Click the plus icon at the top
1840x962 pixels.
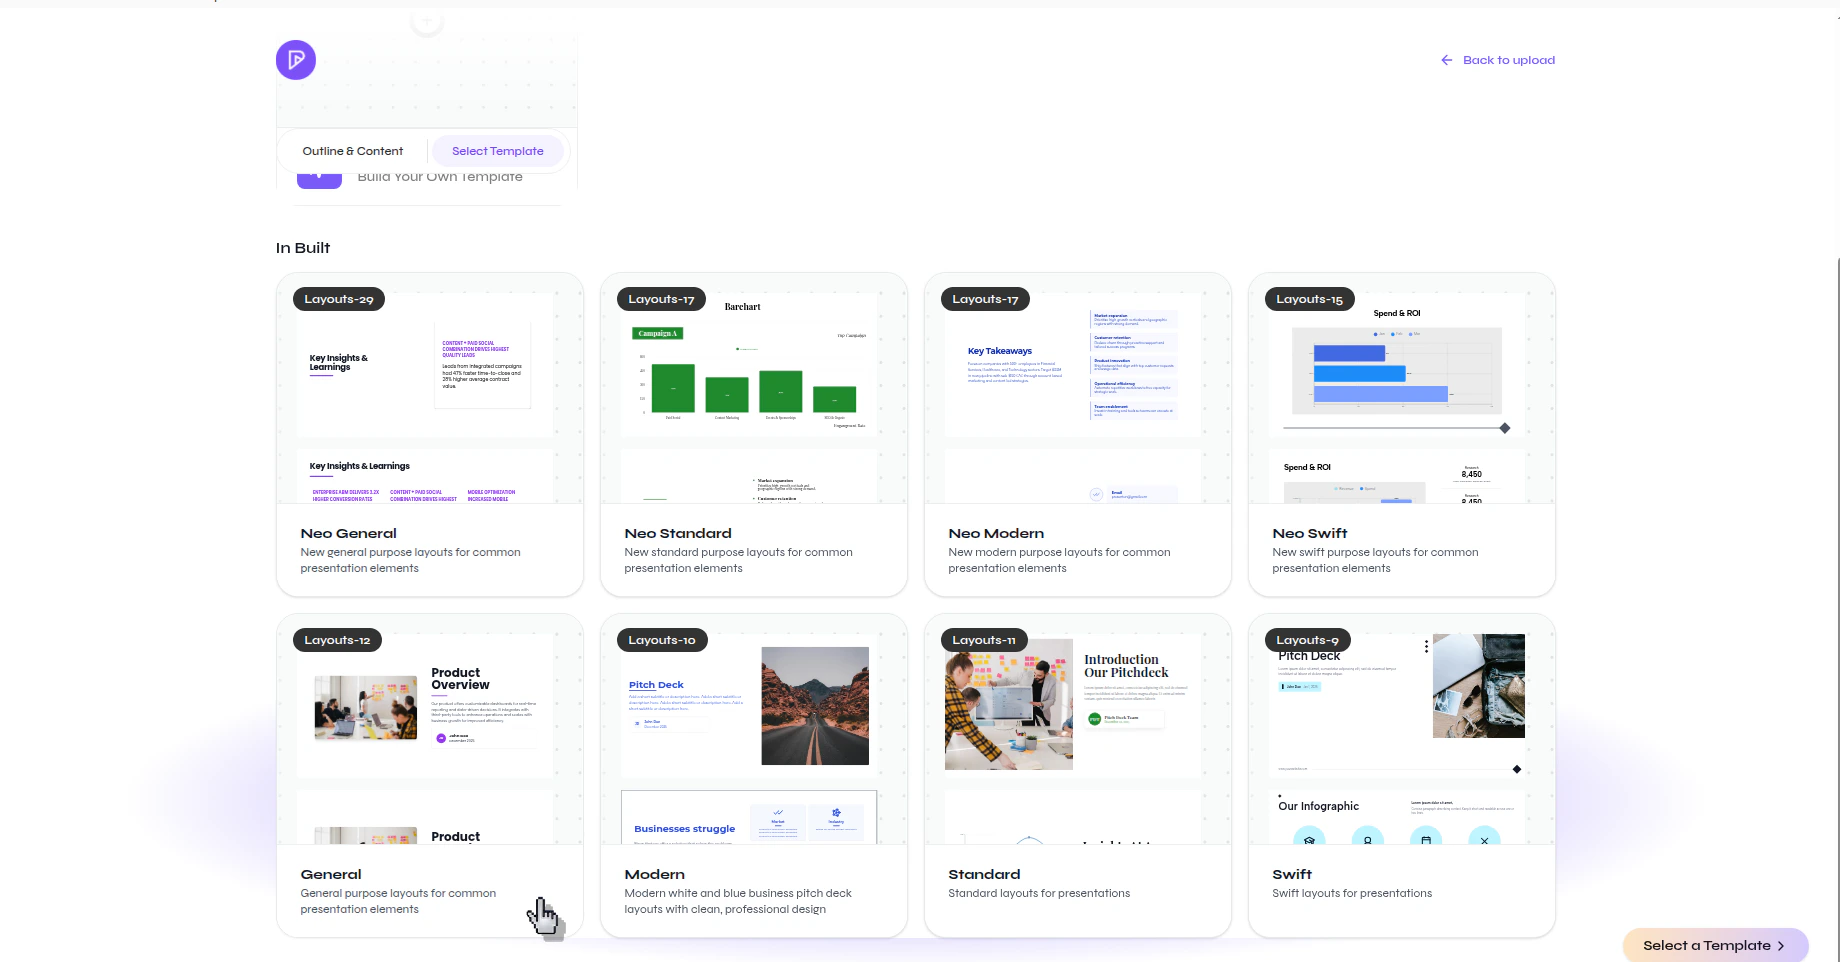click(x=426, y=20)
